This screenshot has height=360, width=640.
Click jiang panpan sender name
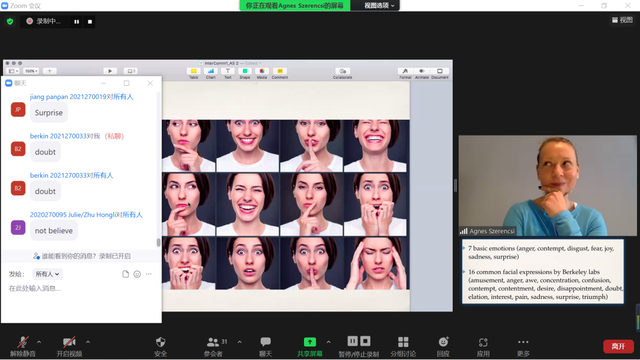tap(68, 97)
